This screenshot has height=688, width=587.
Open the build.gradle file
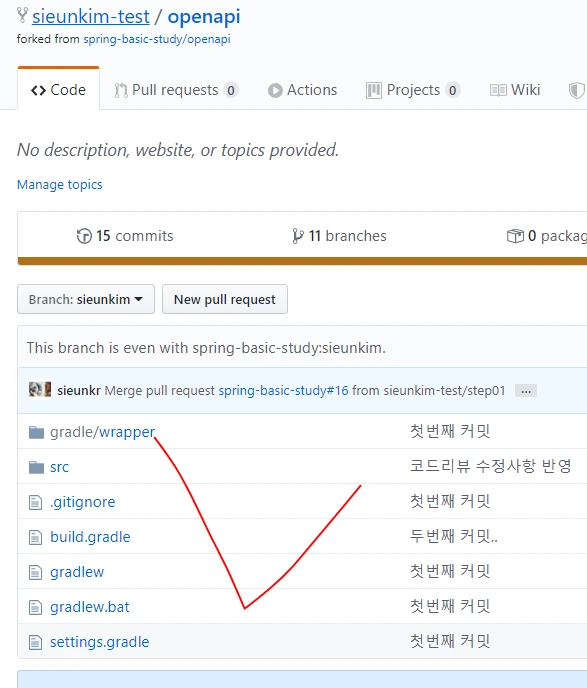(x=90, y=537)
